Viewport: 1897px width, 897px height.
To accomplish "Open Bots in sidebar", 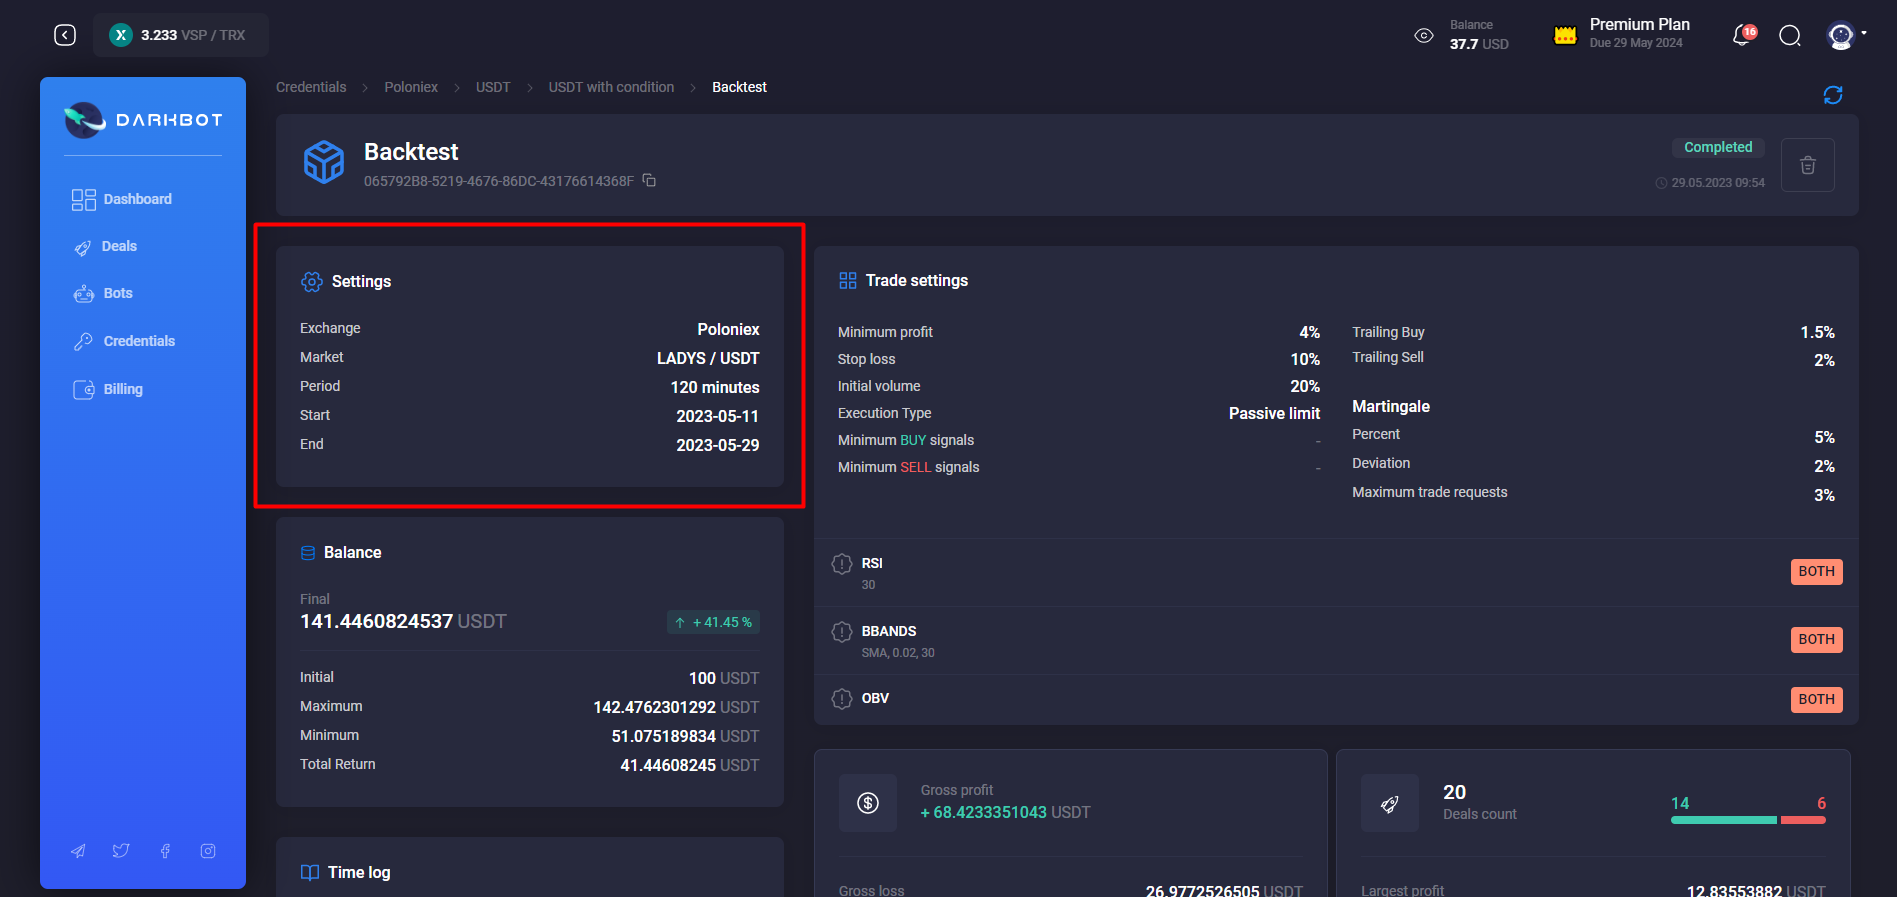I will tap(103, 293).
